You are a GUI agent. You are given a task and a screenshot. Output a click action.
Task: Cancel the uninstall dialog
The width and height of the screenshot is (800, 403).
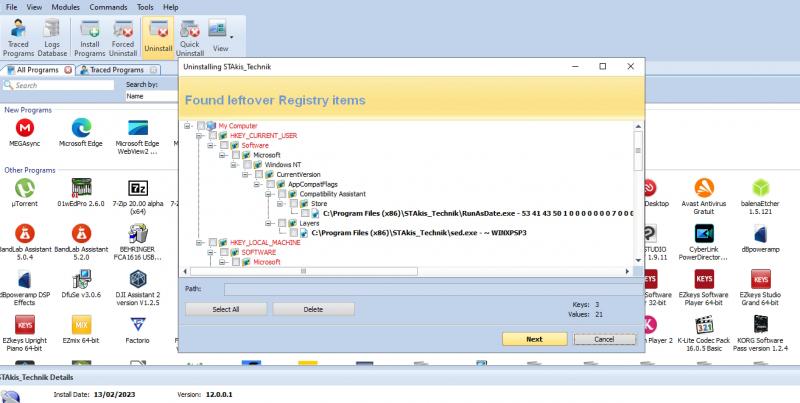pyautogui.click(x=604, y=339)
